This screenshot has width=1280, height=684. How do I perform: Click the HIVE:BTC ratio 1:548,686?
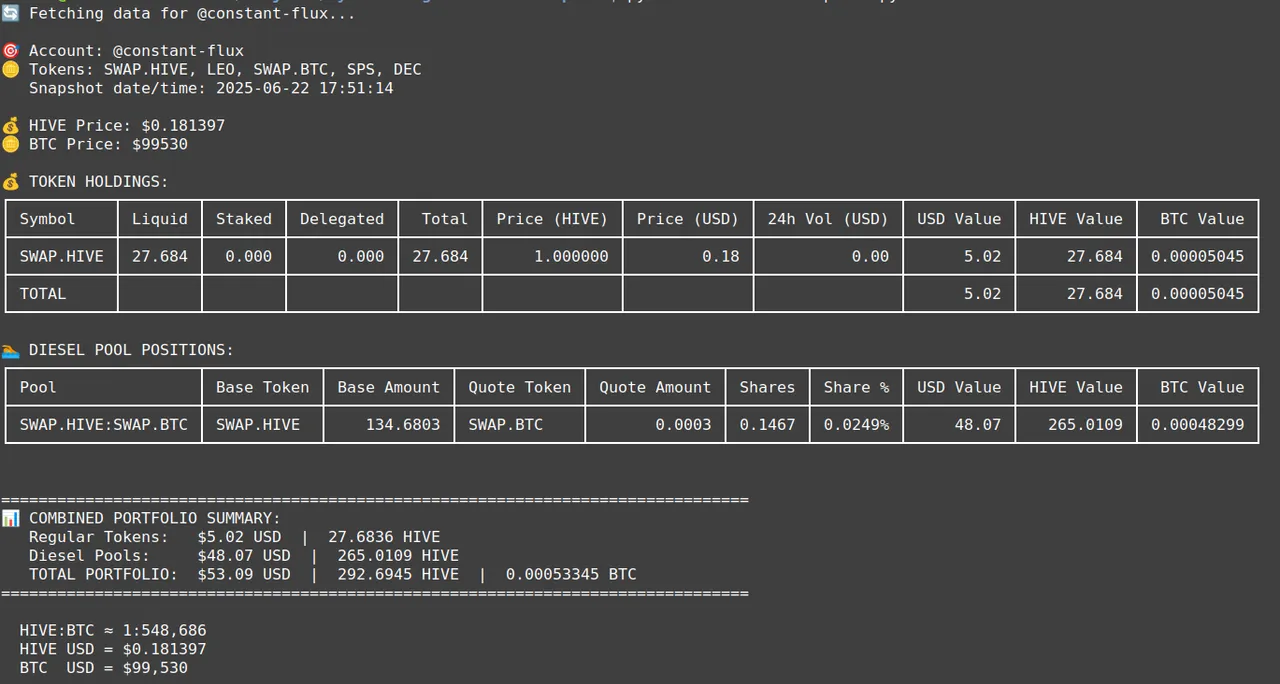click(164, 630)
